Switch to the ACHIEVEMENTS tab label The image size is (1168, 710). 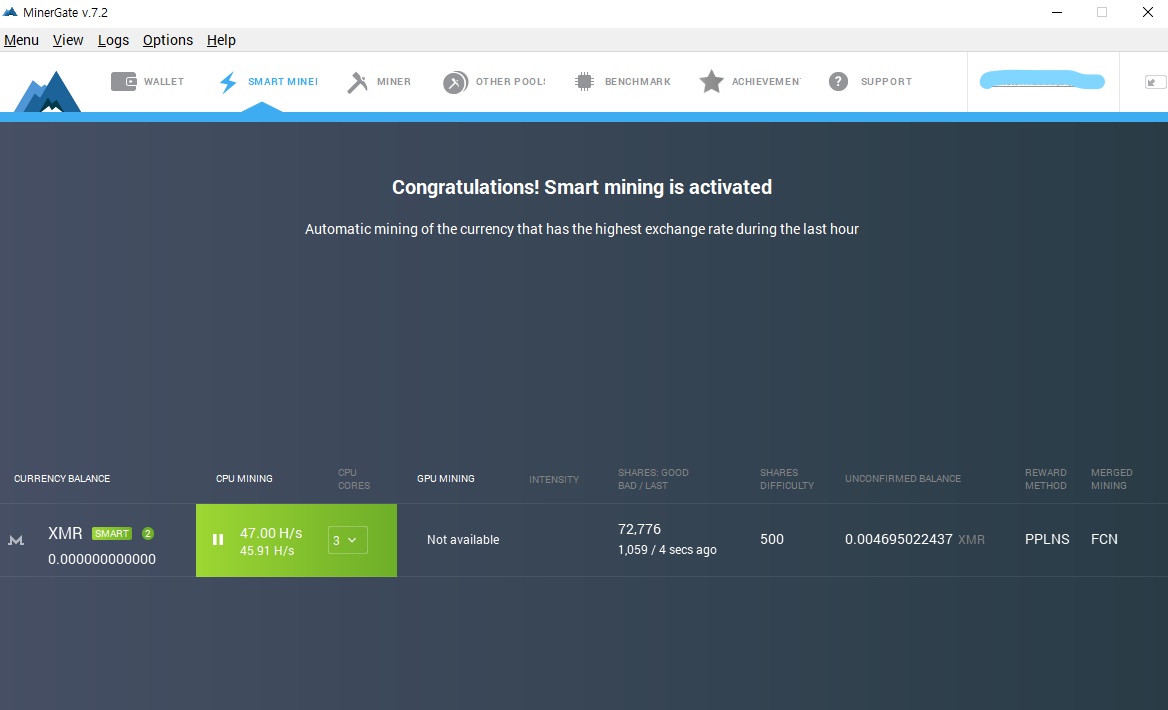[766, 81]
